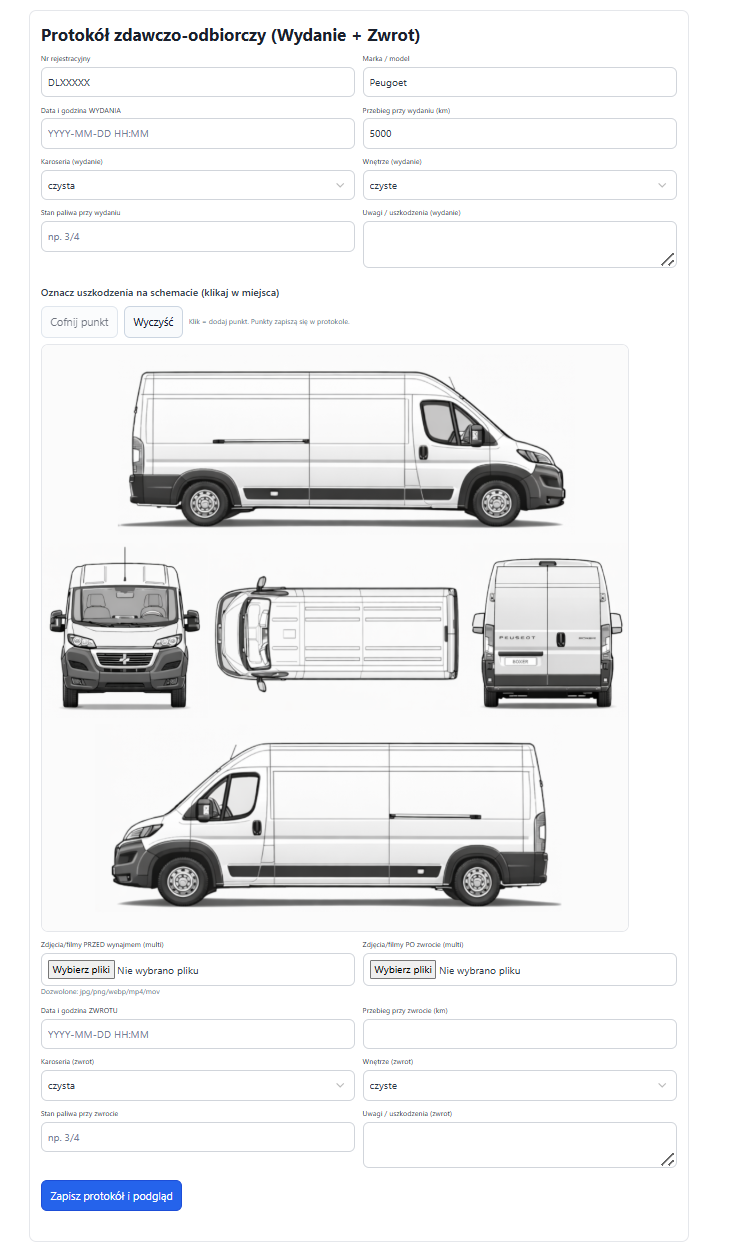Open the Karoseria (zwrot) dropdown
736x1243 pixels.
(x=198, y=1085)
